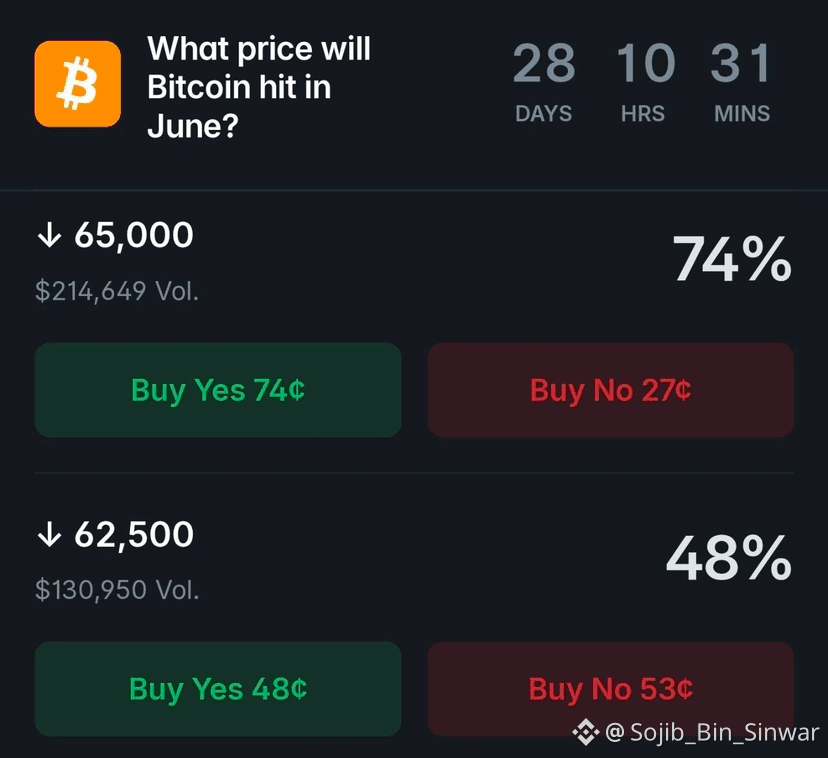Buy No at 53¢
The width and height of the screenshot is (828, 758).
(x=610, y=689)
